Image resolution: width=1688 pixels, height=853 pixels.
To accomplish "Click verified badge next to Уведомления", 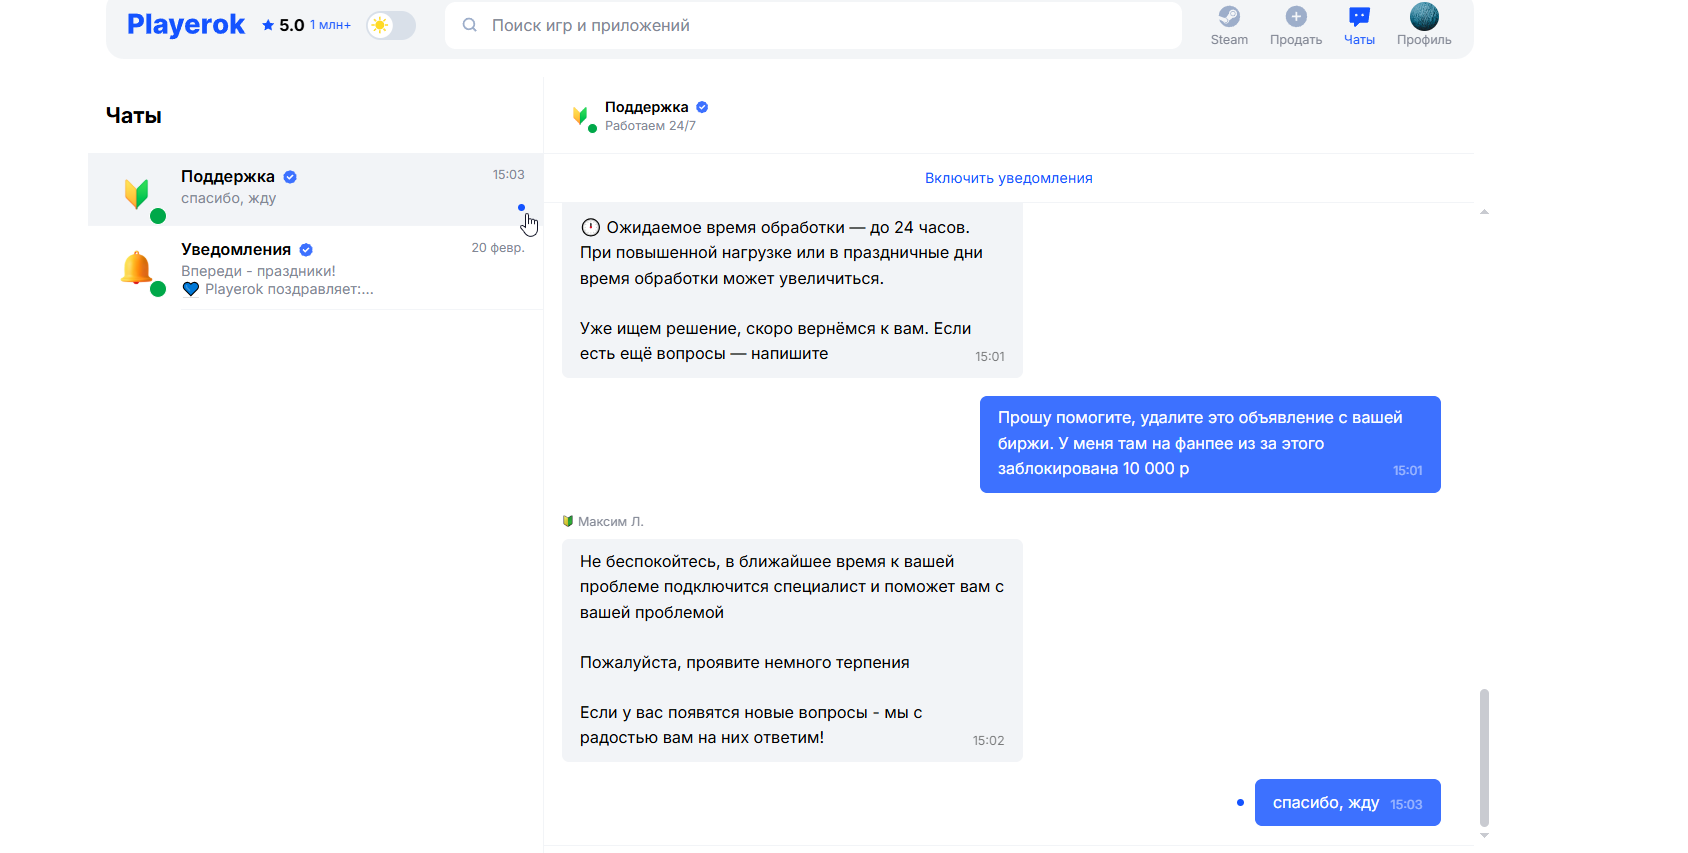I will coord(306,250).
